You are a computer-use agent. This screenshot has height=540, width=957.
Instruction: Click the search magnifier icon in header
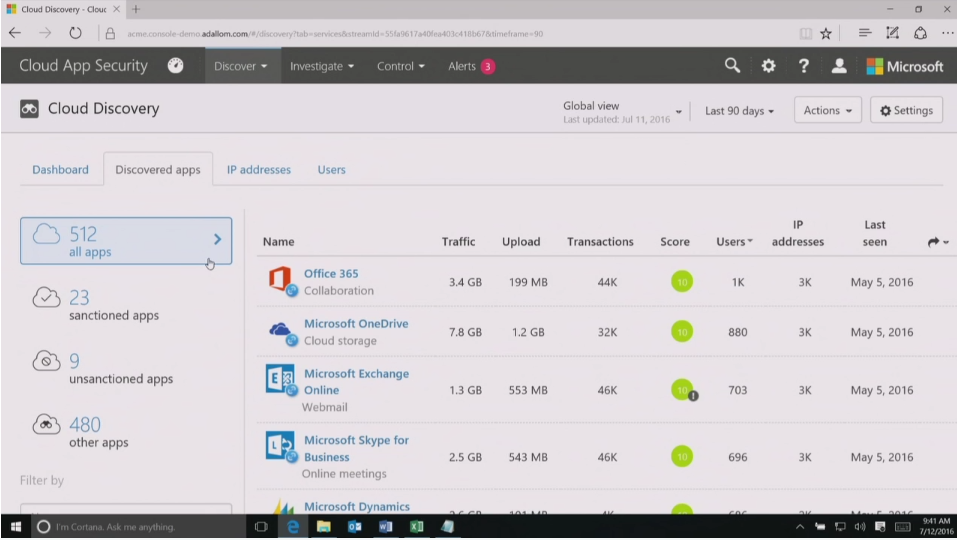point(732,66)
